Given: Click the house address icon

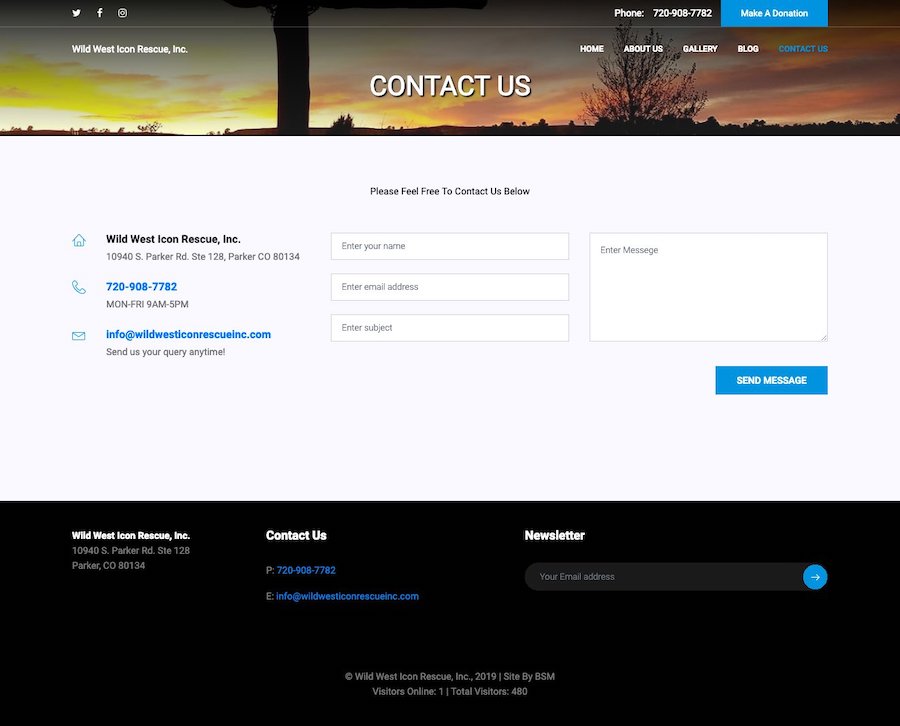Looking at the screenshot, I should 79,240.
